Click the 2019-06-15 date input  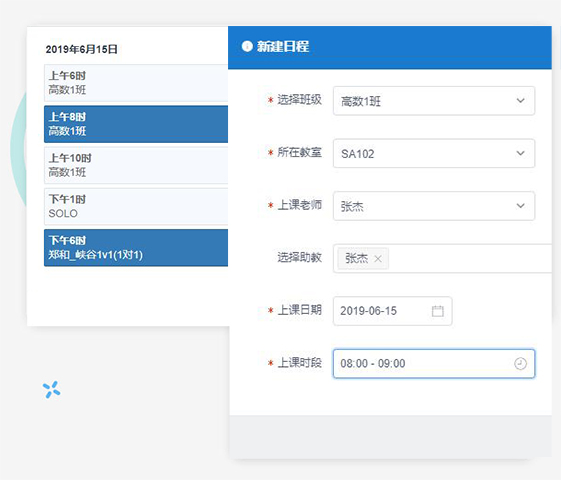[392, 311]
